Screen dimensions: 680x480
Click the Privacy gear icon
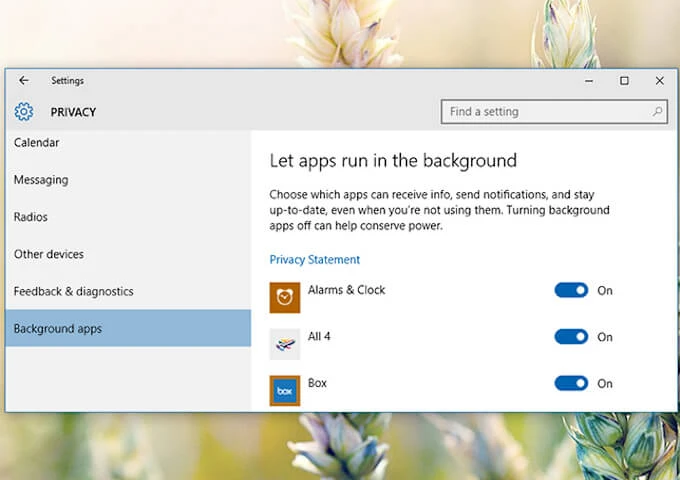23,112
